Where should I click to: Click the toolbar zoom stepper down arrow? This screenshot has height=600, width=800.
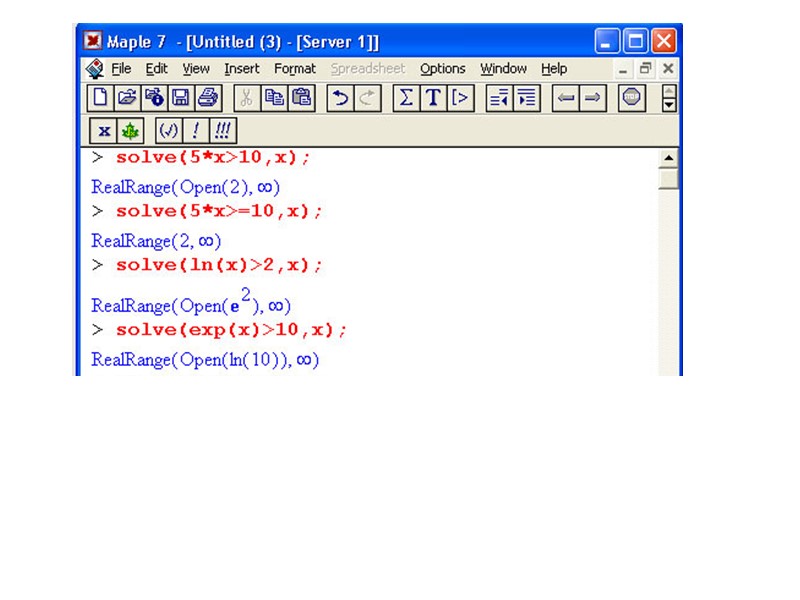[669, 105]
